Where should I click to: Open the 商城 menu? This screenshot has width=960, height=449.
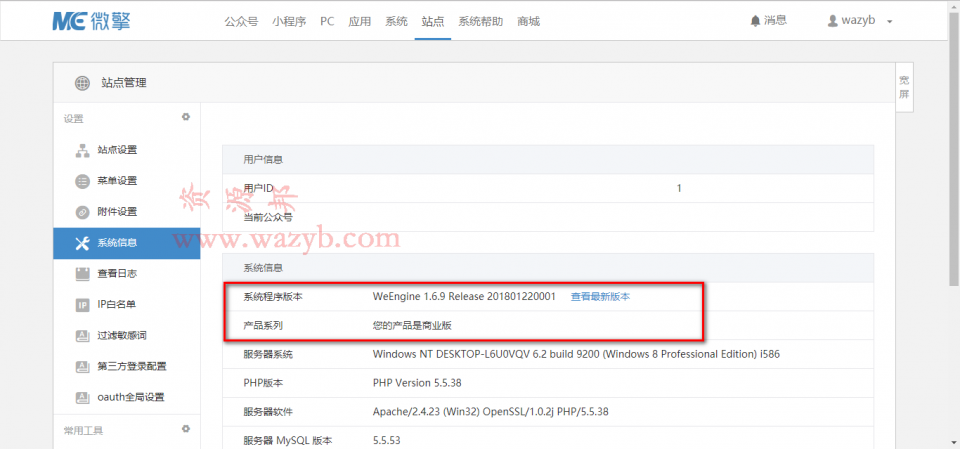pyautogui.click(x=528, y=21)
